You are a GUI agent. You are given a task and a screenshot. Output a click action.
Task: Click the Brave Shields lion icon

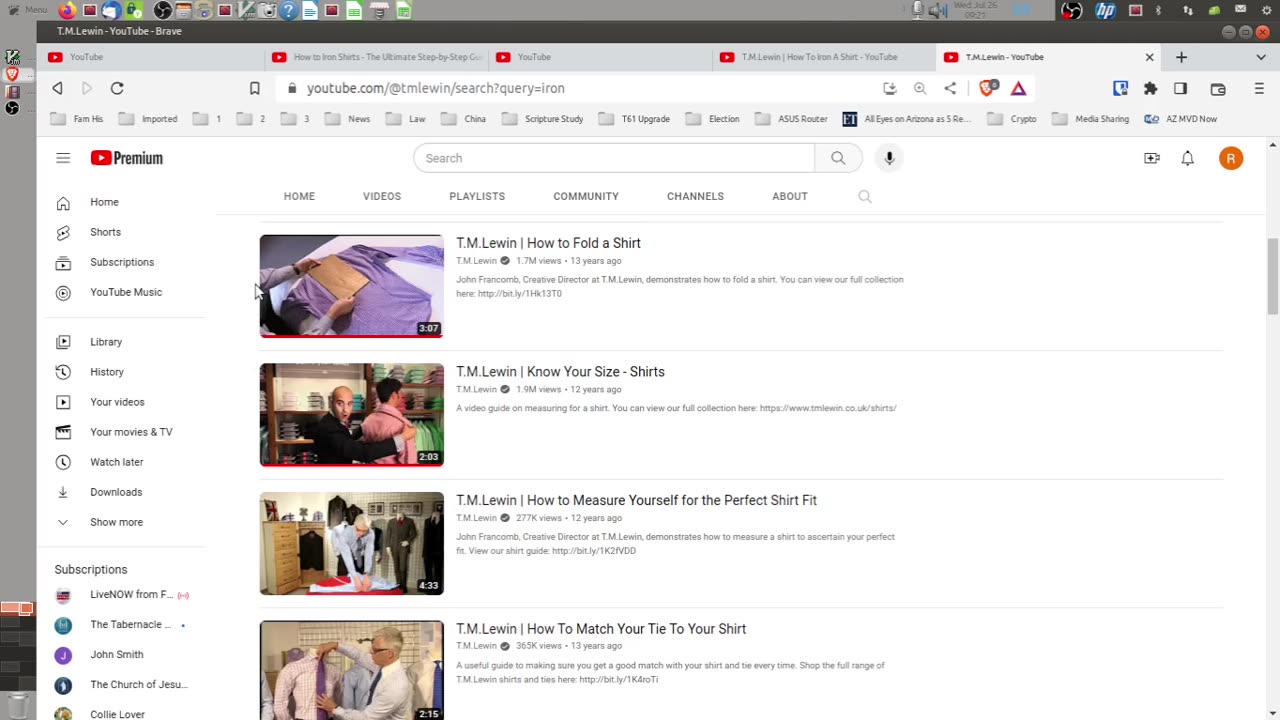pyautogui.click(x=987, y=88)
